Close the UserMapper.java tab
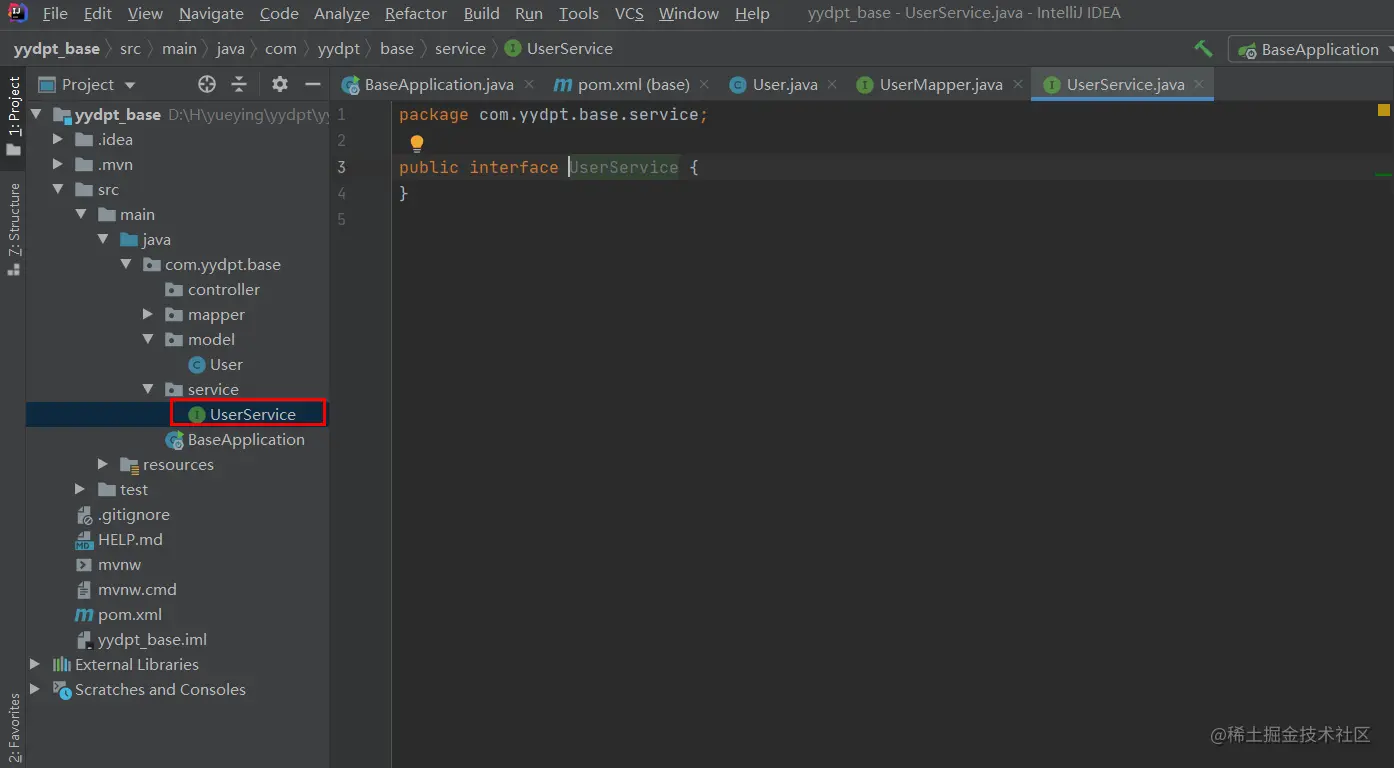This screenshot has width=1394, height=768. point(1018,85)
